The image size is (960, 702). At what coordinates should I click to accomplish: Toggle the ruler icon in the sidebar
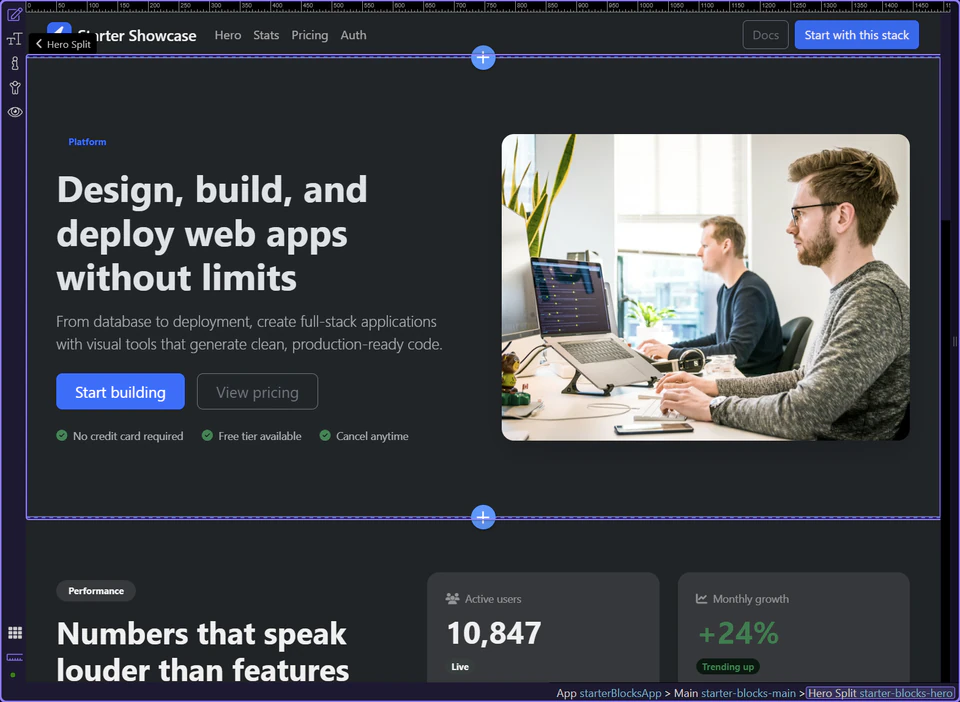tap(14, 657)
